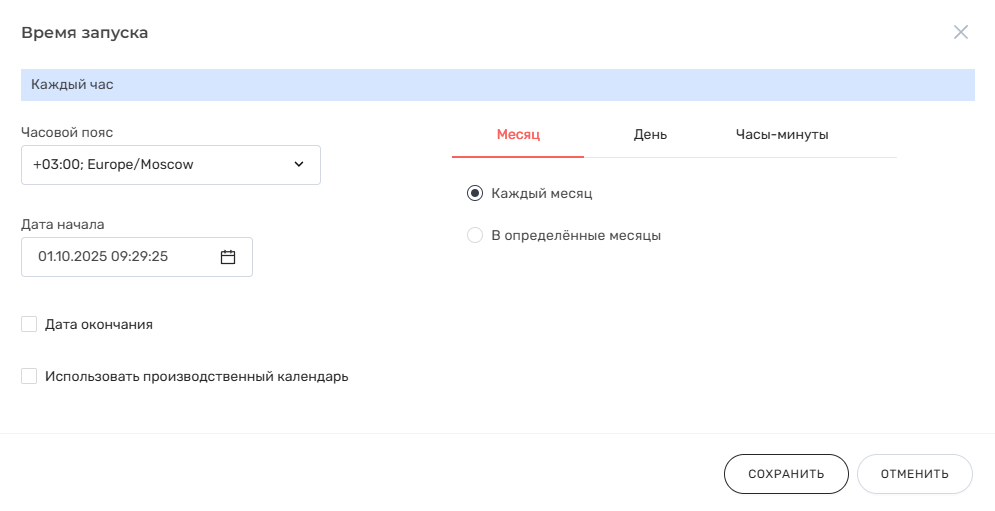
Task: Tick the Использовать производственный календарь checkbox
Action: [29, 377]
